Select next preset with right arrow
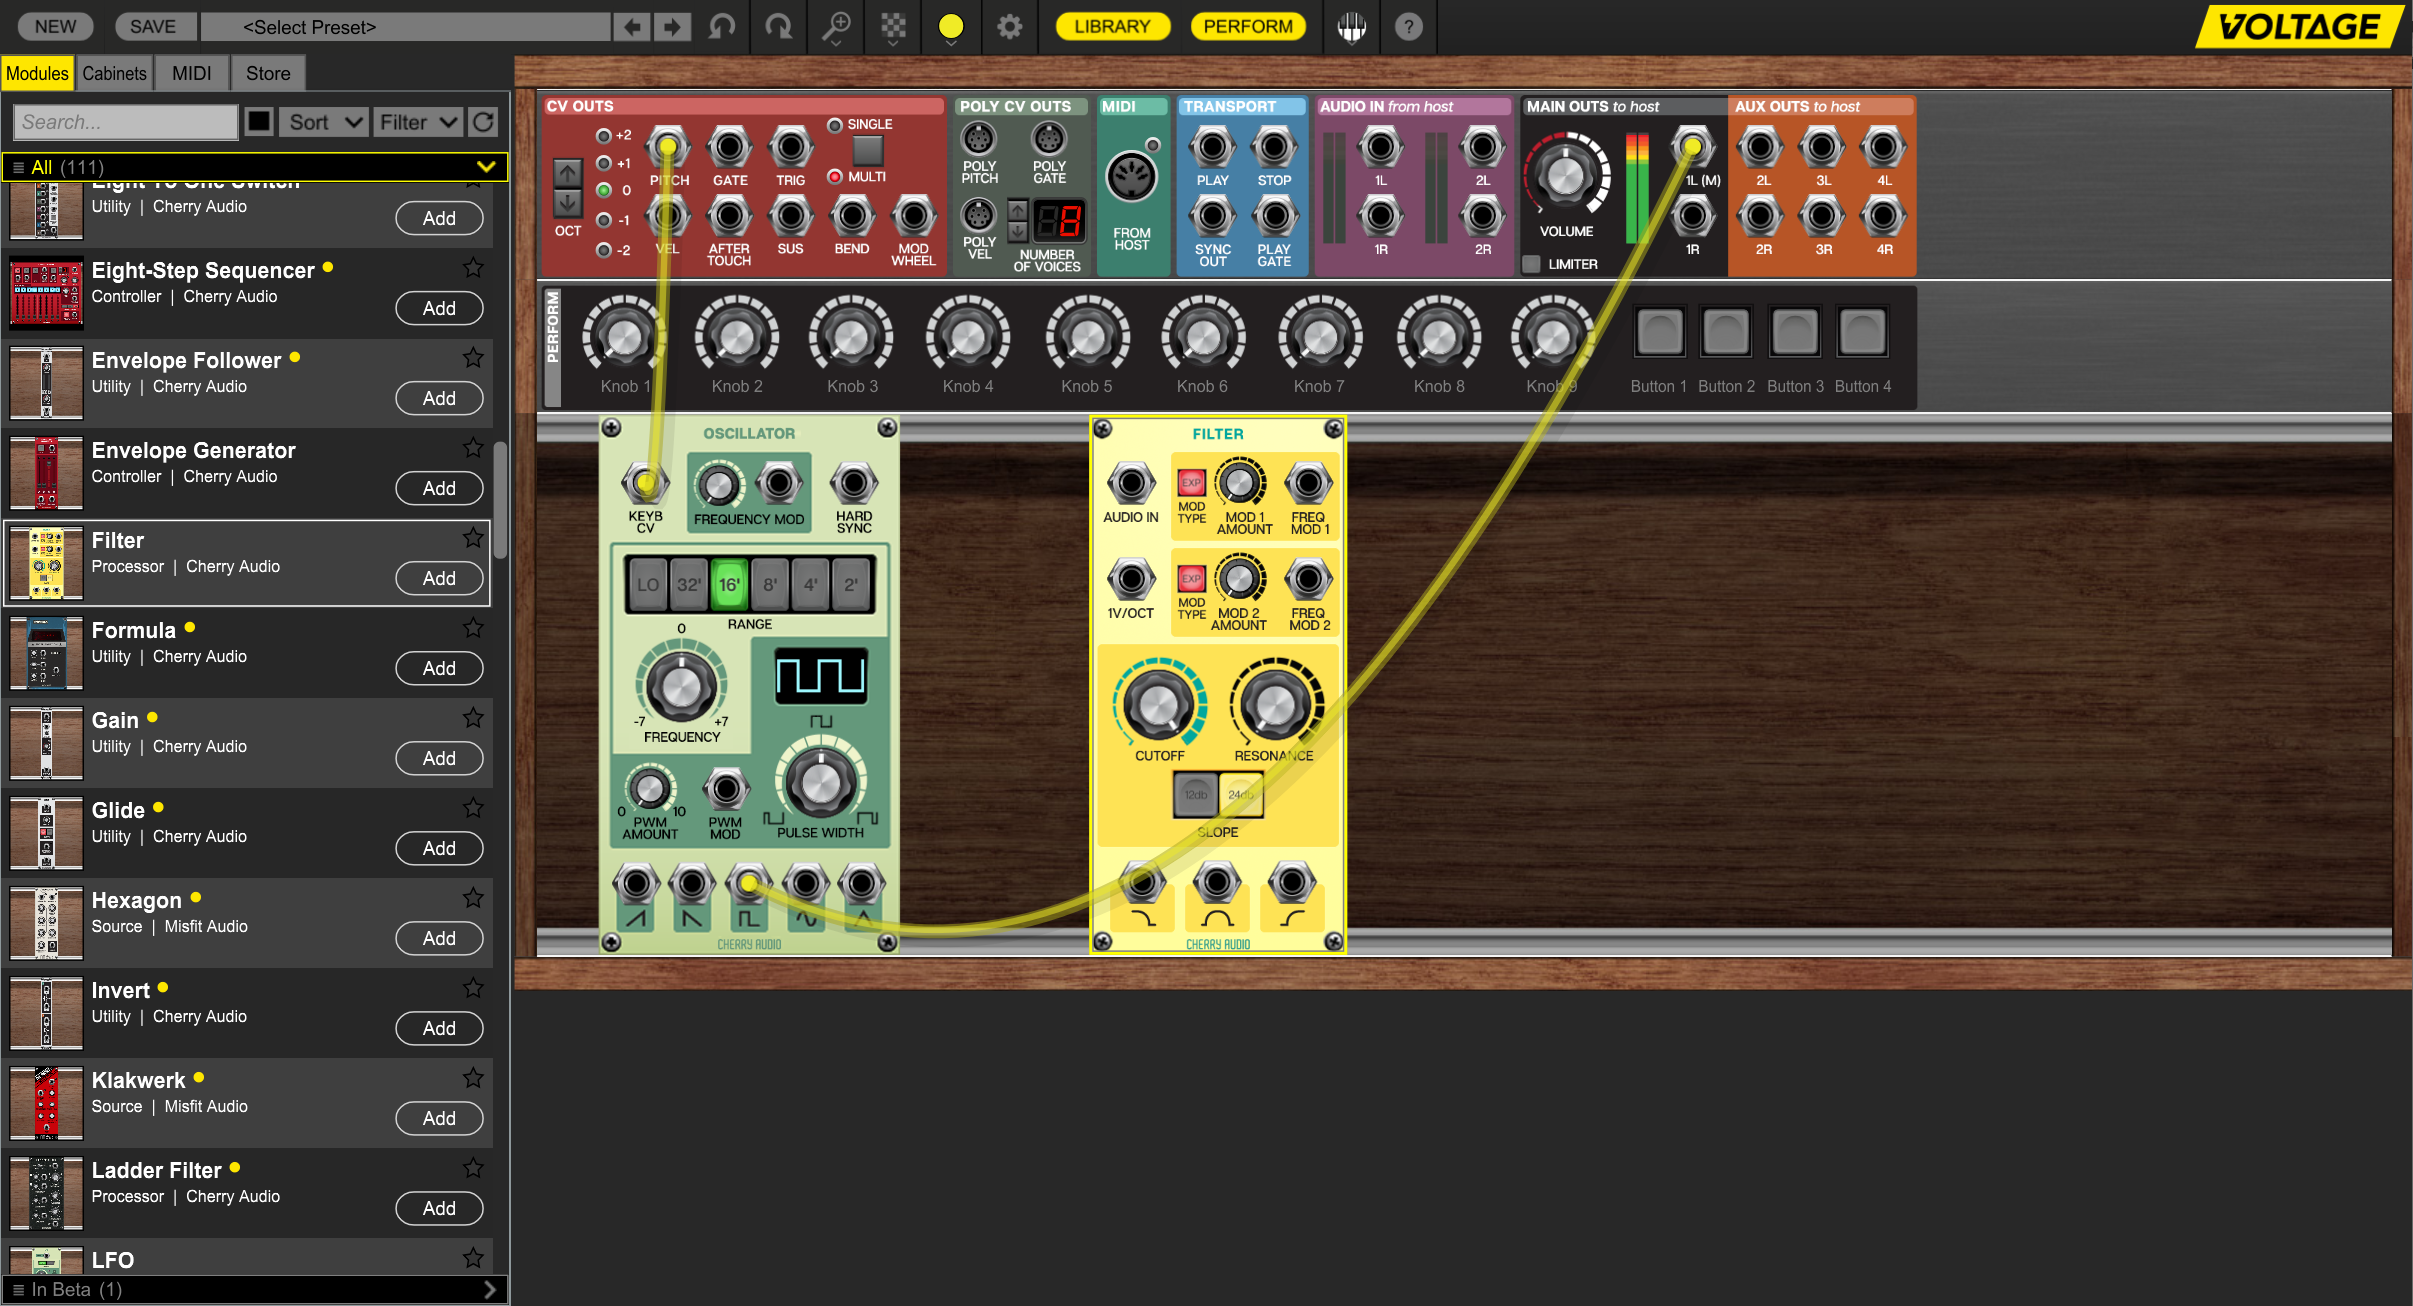Image resolution: width=2413 pixels, height=1306 pixels. [673, 27]
